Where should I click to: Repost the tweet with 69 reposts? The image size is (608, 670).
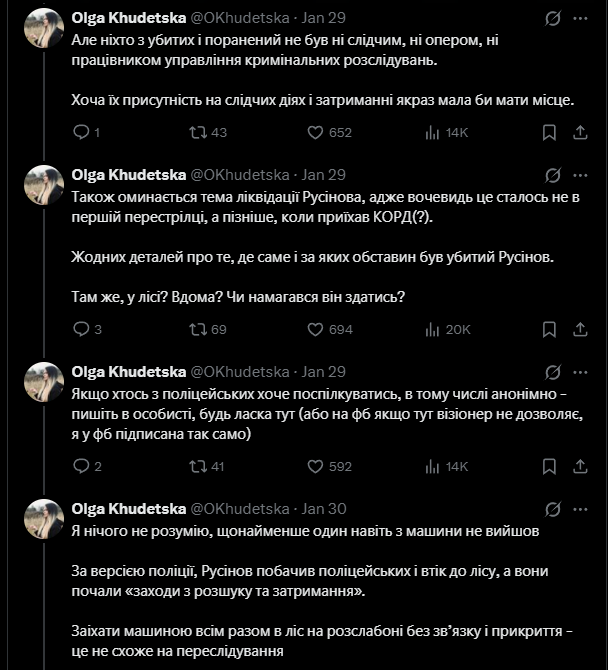click(x=198, y=329)
